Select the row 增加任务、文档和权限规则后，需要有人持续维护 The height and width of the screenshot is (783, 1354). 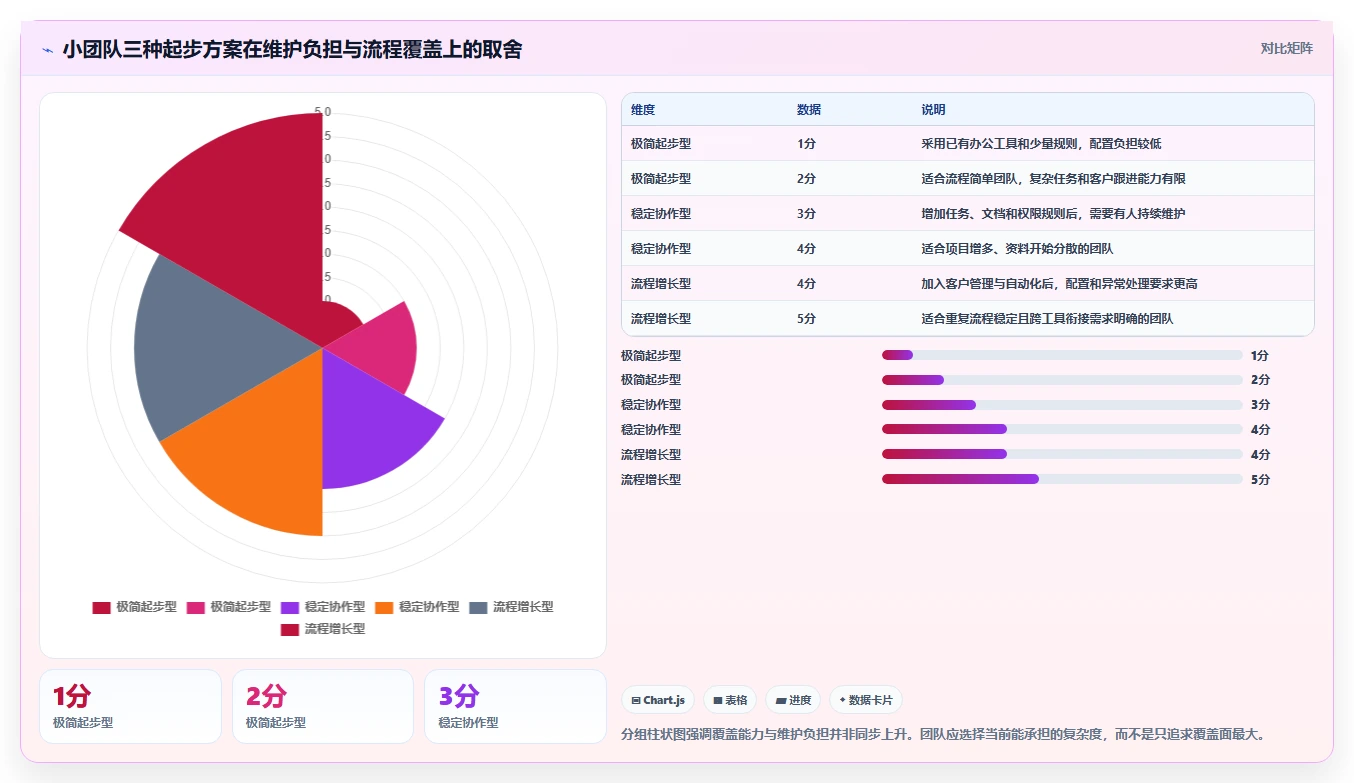pos(967,213)
